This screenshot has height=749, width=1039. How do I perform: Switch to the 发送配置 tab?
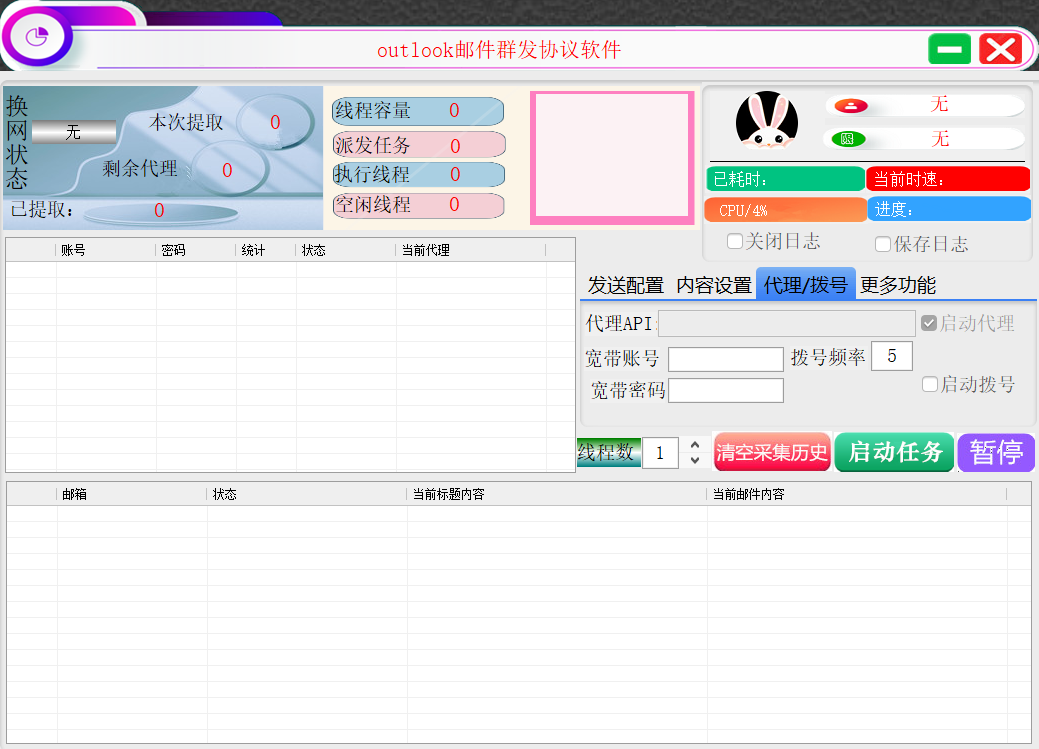(x=625, y=285)
